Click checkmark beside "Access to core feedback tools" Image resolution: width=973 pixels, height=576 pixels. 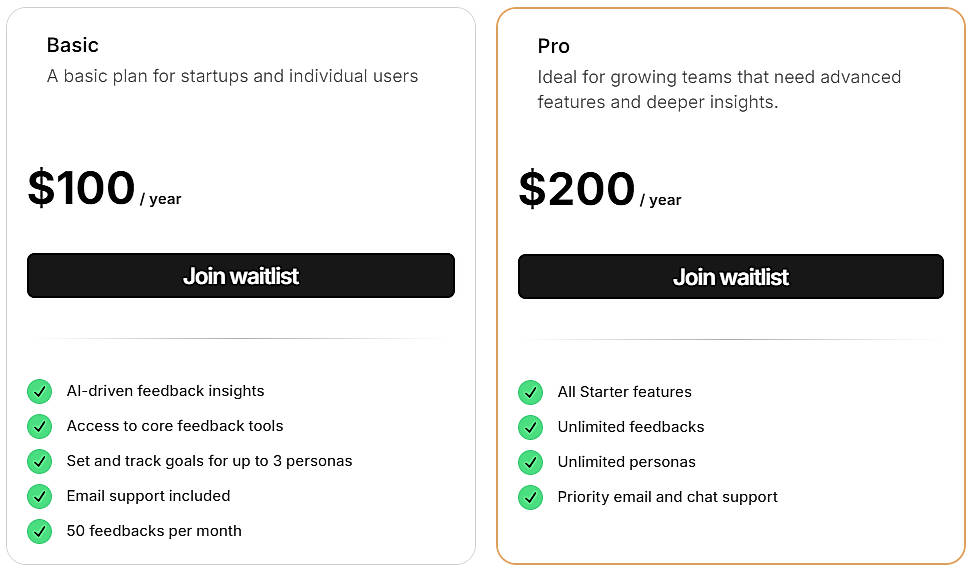(39, 426)
